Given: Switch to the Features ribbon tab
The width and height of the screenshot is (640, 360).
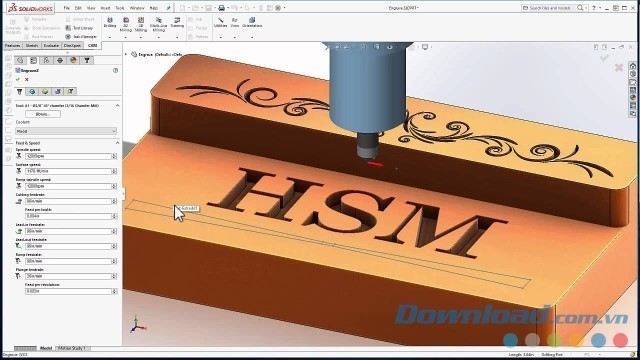Looking at the screenshot, I should click(x=12, y=46).
